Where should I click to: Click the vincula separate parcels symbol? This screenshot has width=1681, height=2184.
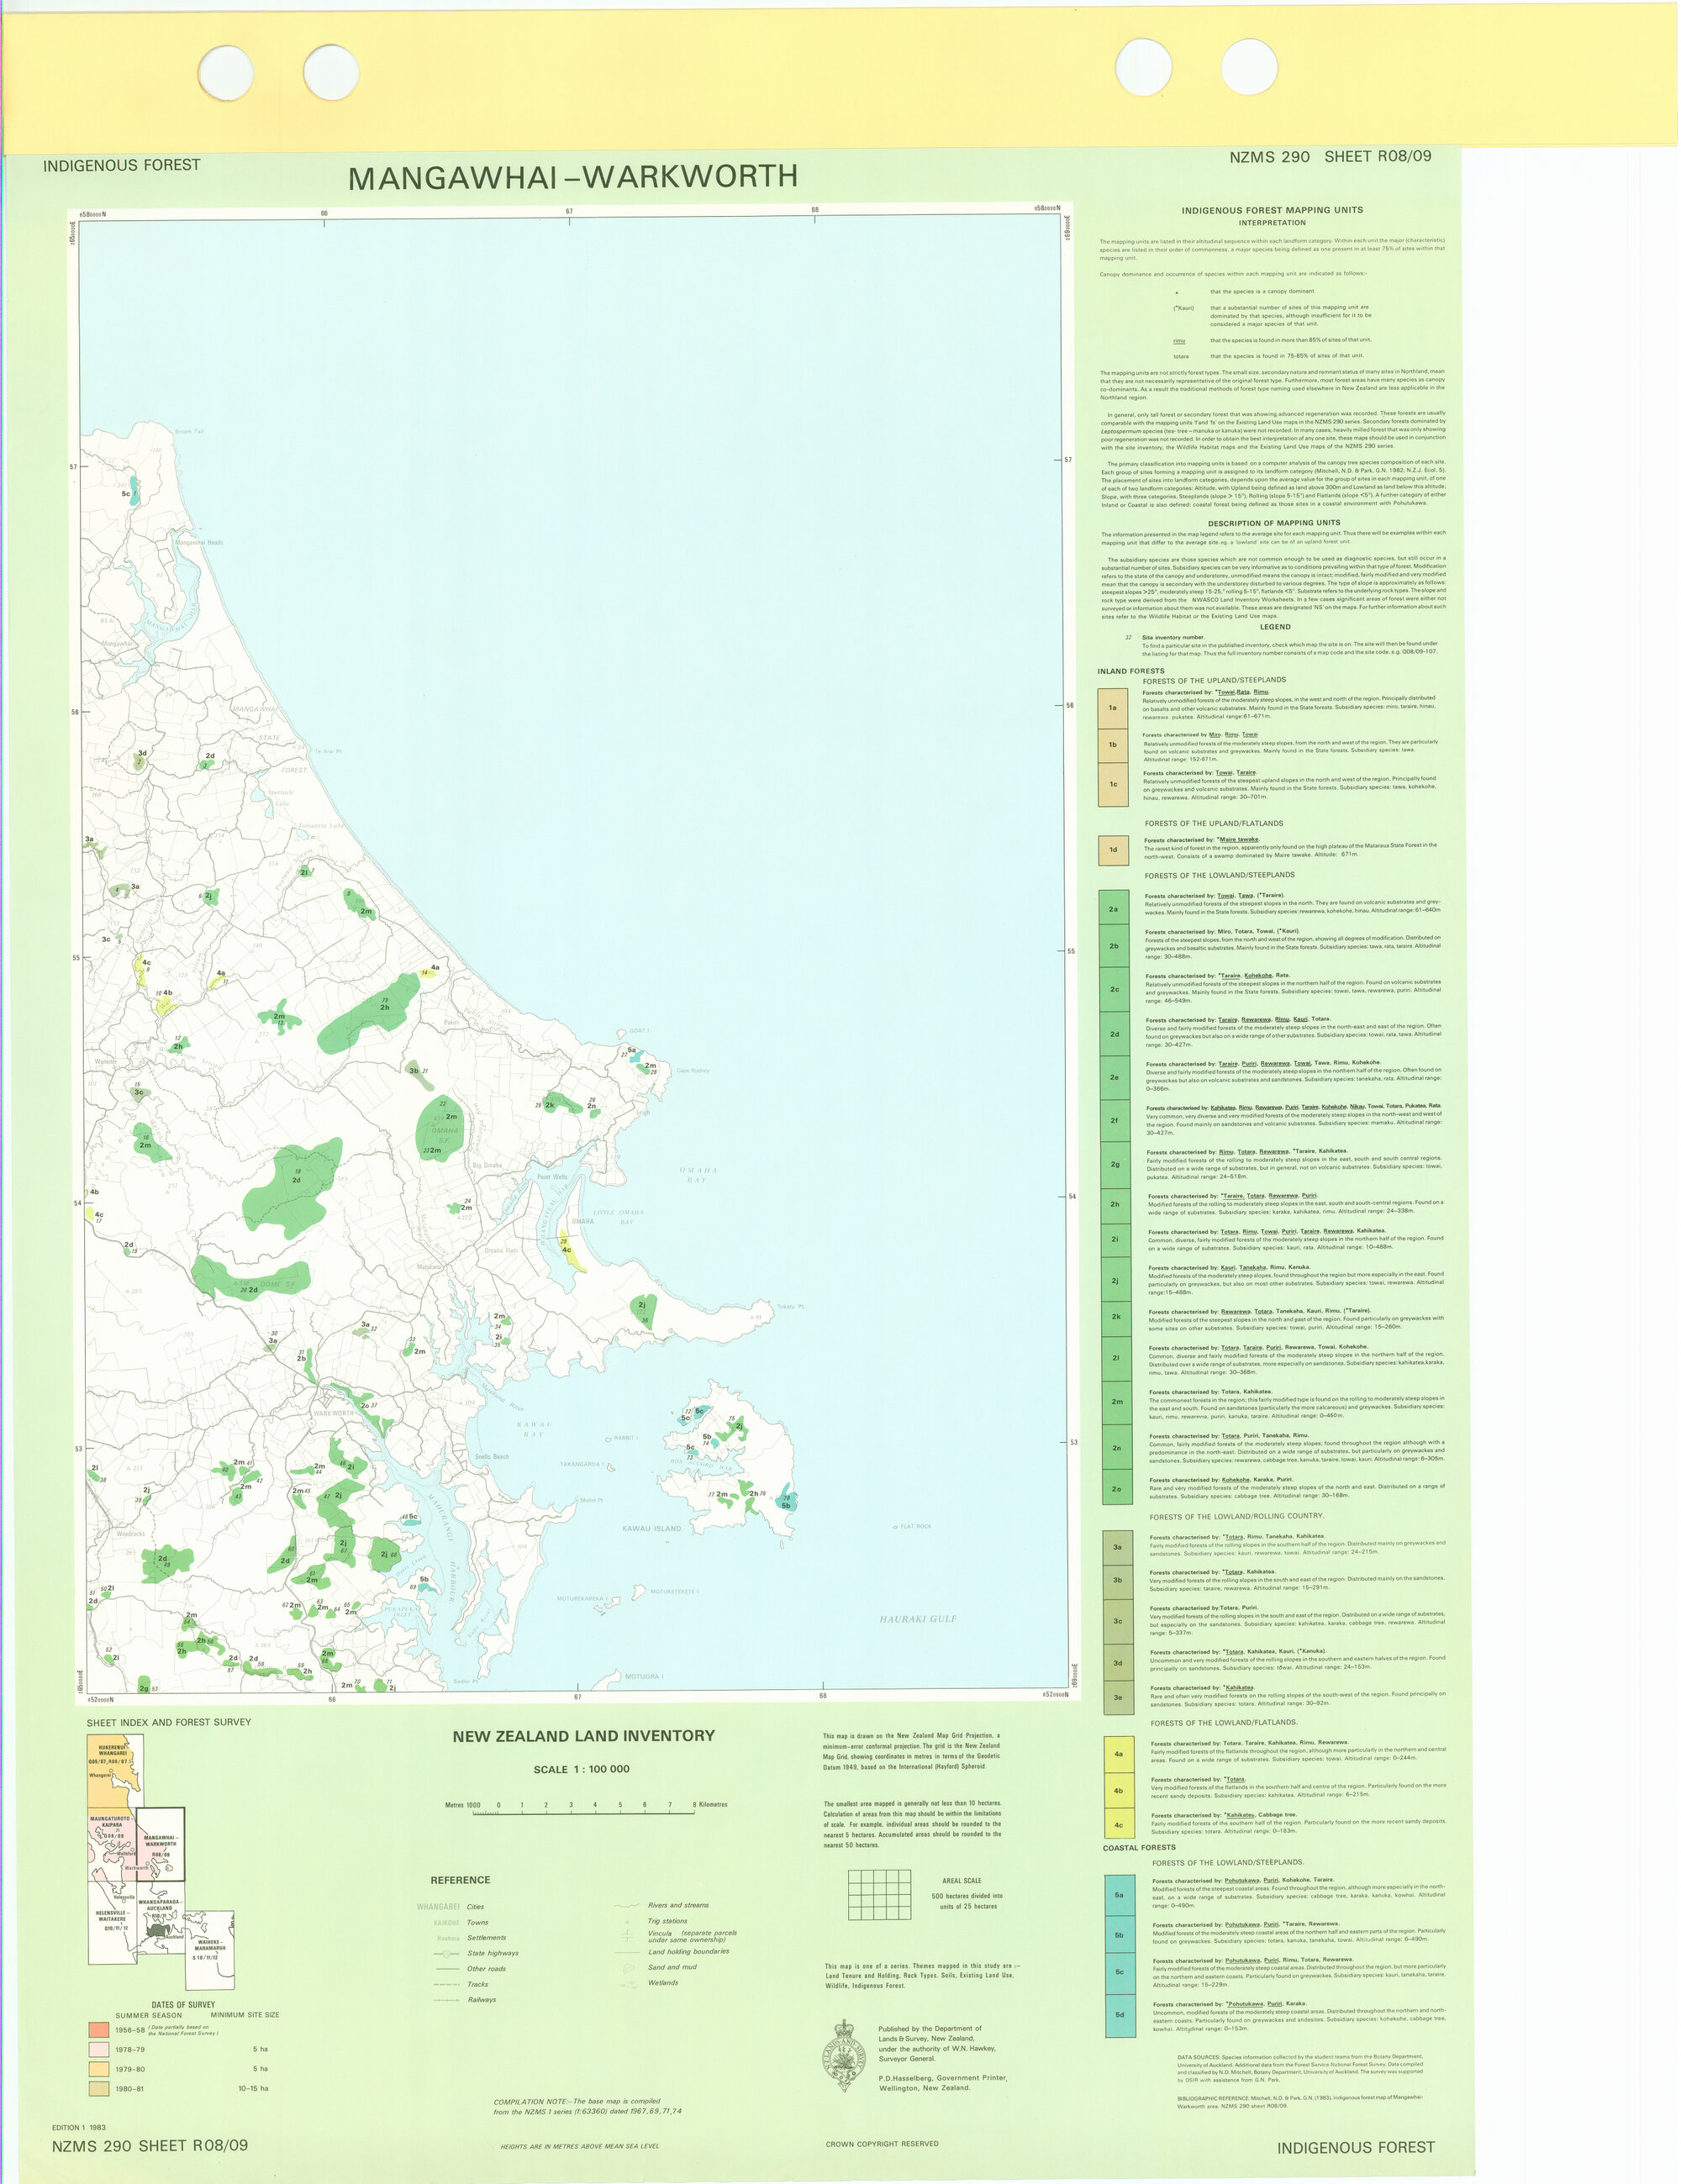pos(627,1936)
